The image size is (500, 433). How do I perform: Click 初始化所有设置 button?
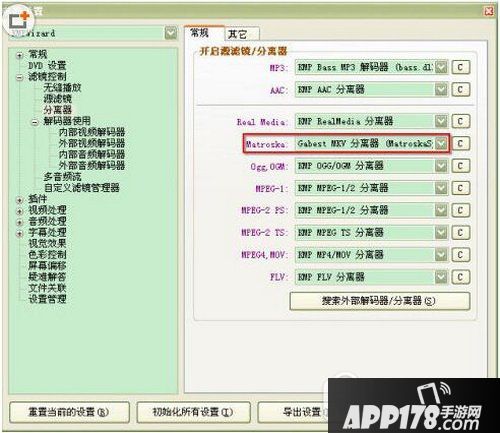tap(193, 412)
